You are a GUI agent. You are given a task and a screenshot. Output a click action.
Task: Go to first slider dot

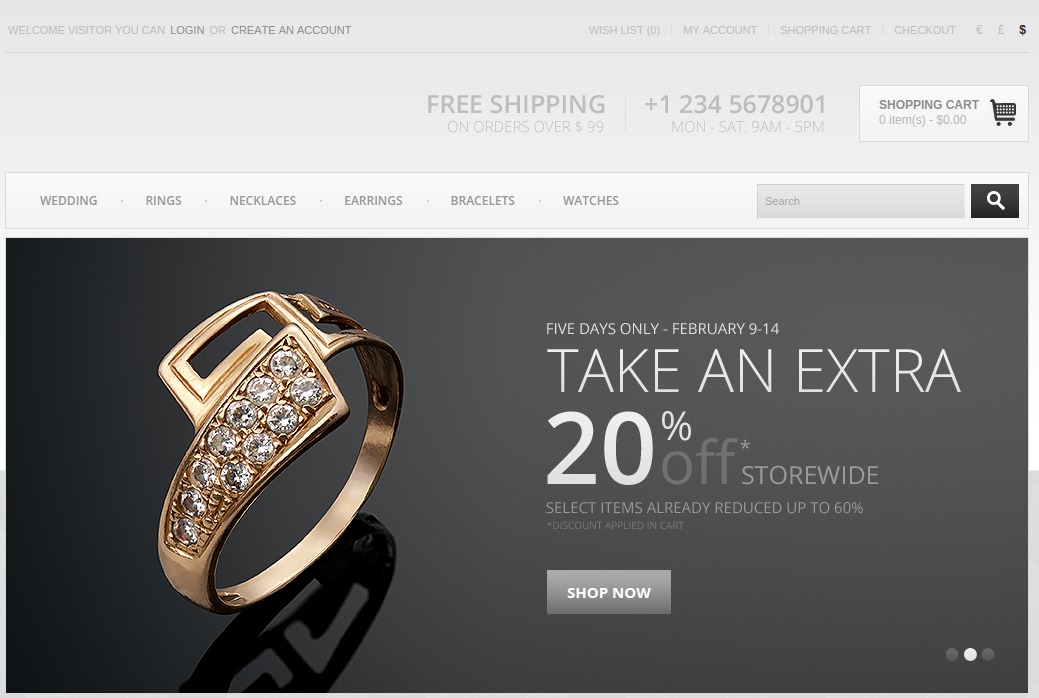pos(952,654)
